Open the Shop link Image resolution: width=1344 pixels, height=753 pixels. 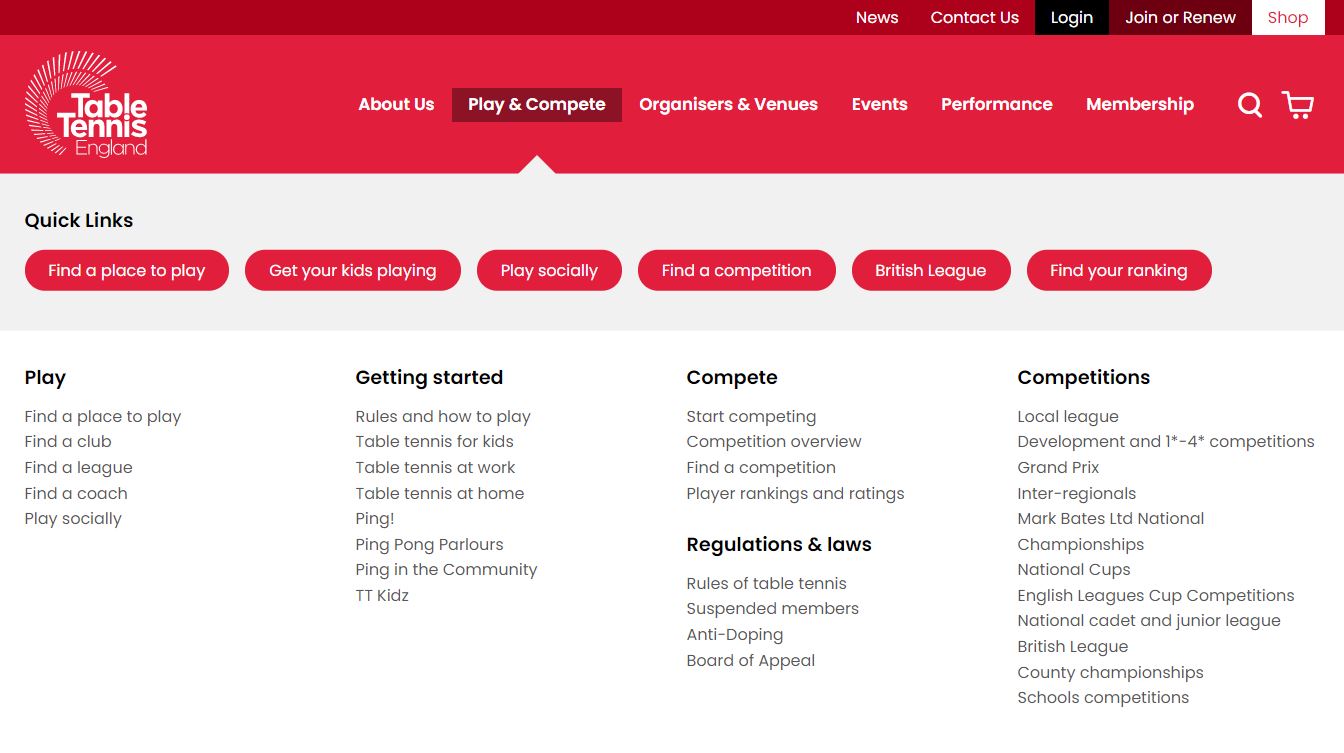1288,17
